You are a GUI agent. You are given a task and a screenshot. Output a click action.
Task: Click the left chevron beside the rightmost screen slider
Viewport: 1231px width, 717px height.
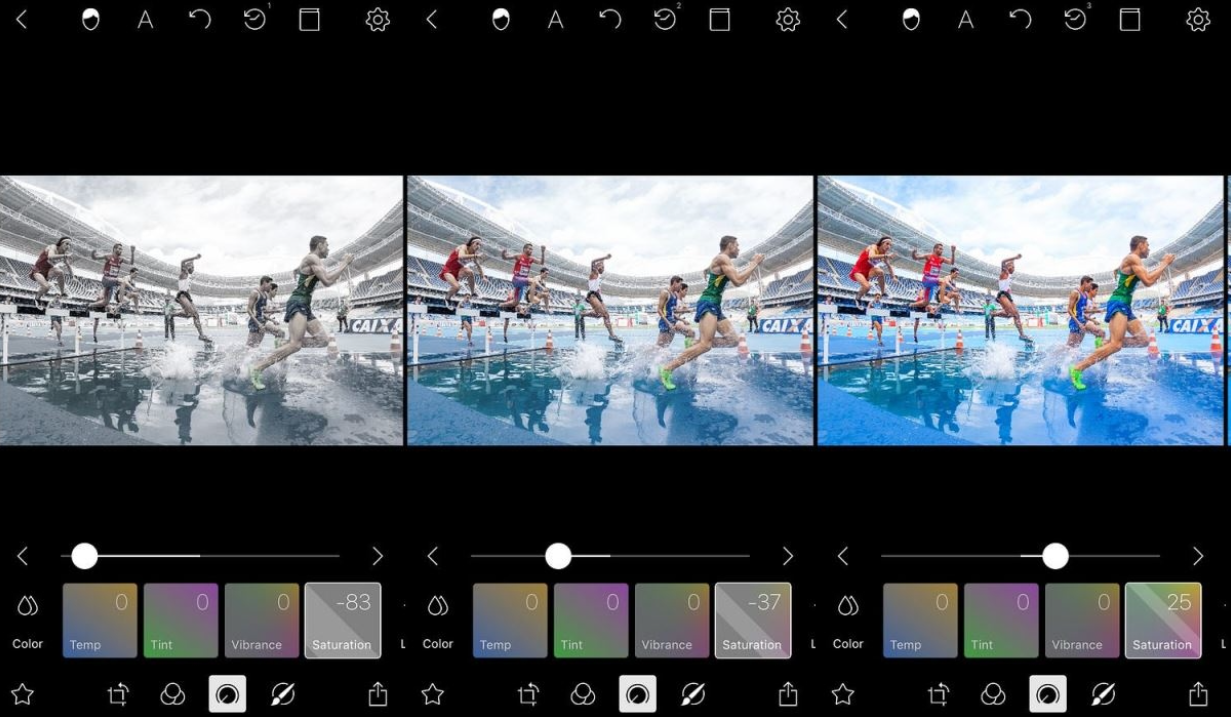pyautogui.click(x=842, y=556)
